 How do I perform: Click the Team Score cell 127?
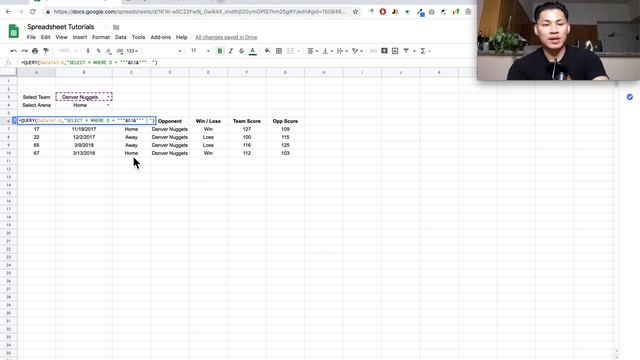coord(247,129)
